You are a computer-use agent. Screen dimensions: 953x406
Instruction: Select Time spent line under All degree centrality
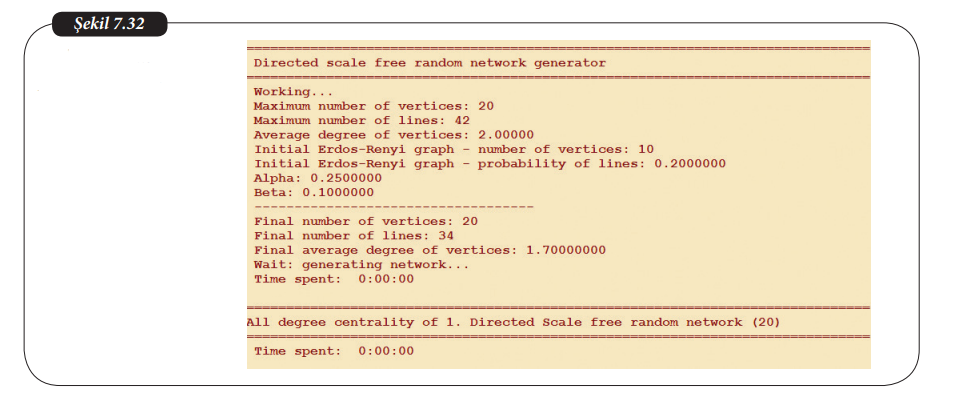pos(334,351)
